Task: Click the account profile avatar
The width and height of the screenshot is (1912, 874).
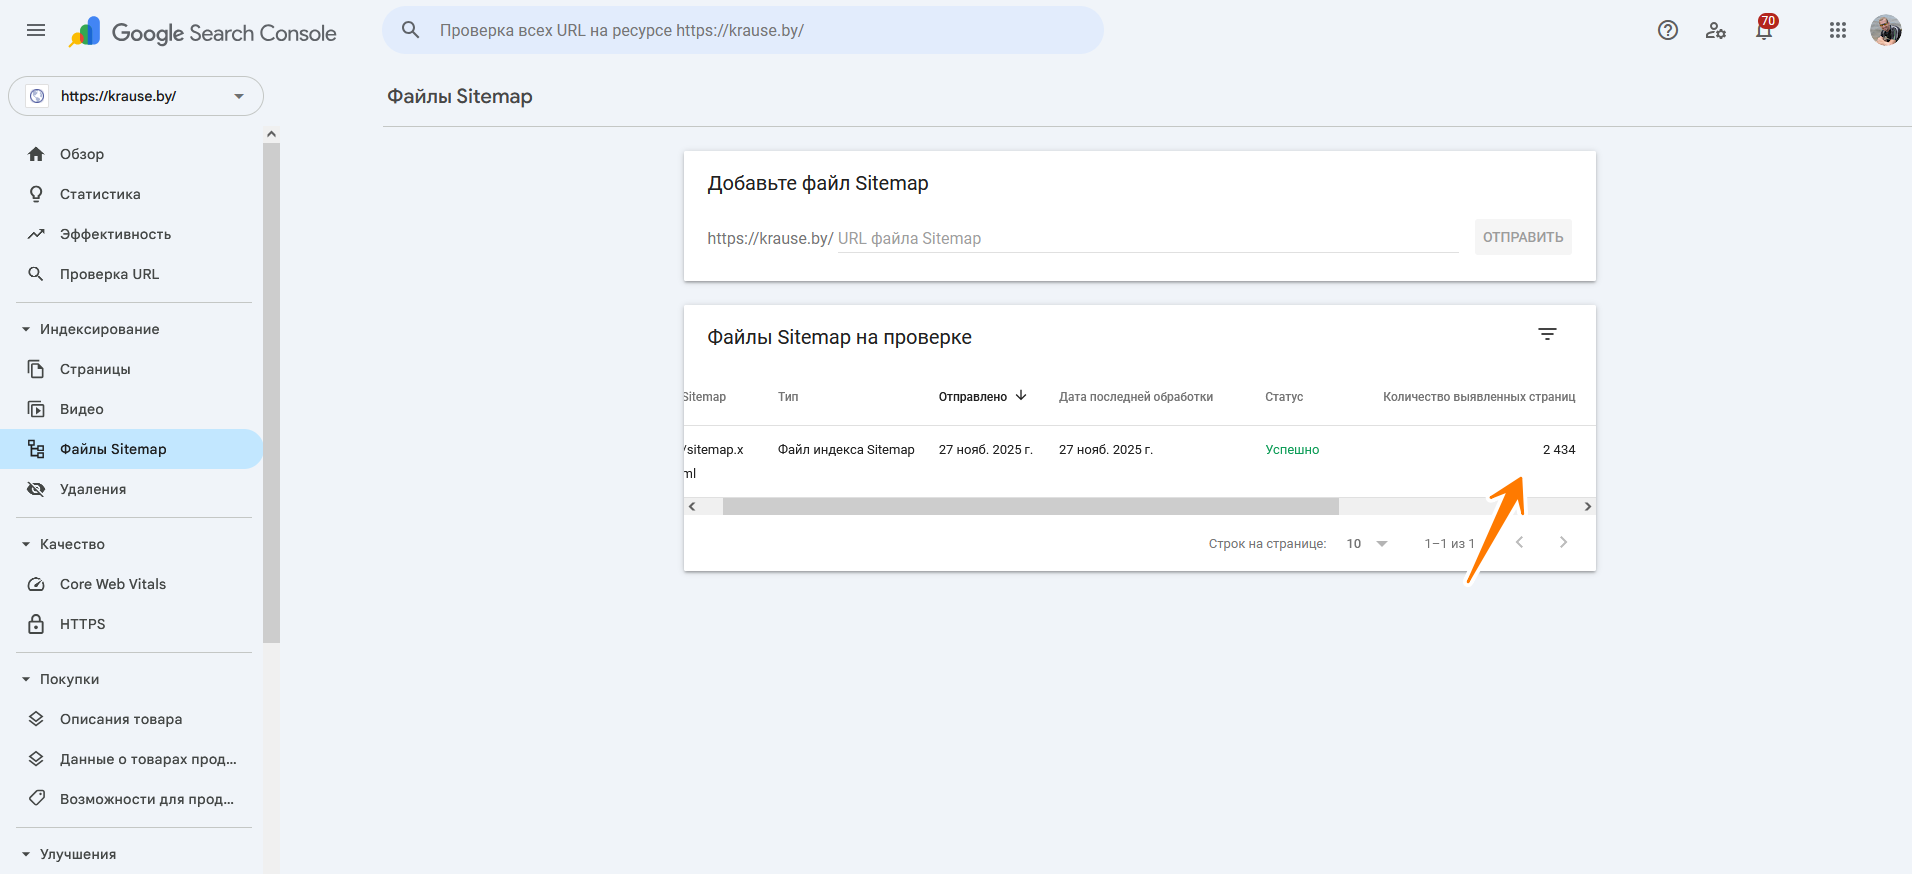Action: [x=1885, y=30]
